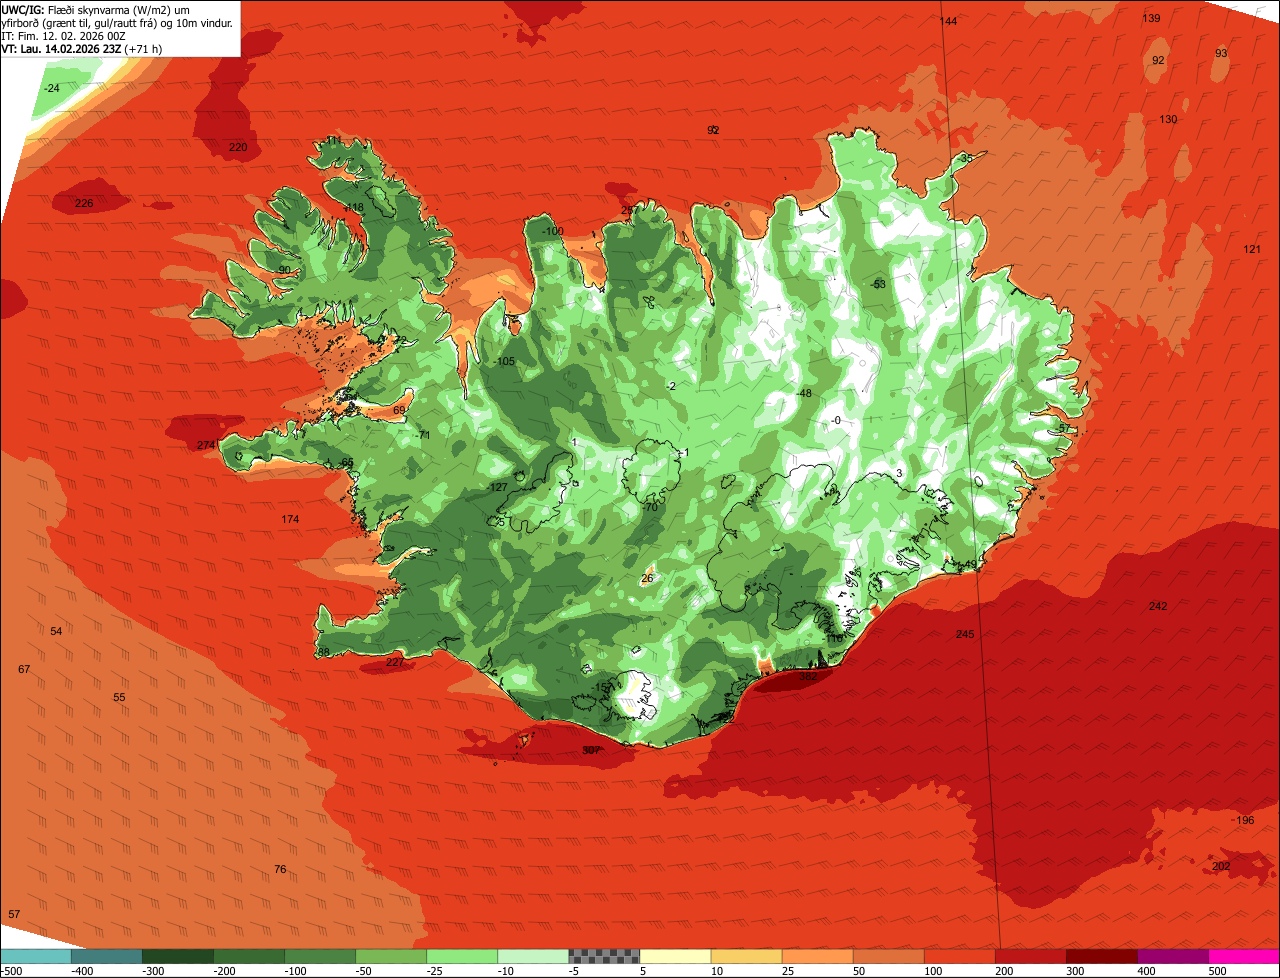The width and height of the screenshot is (1280, 978).
Task: Select the darkest green legend swatch labeled -300
Action: (177, 956)
